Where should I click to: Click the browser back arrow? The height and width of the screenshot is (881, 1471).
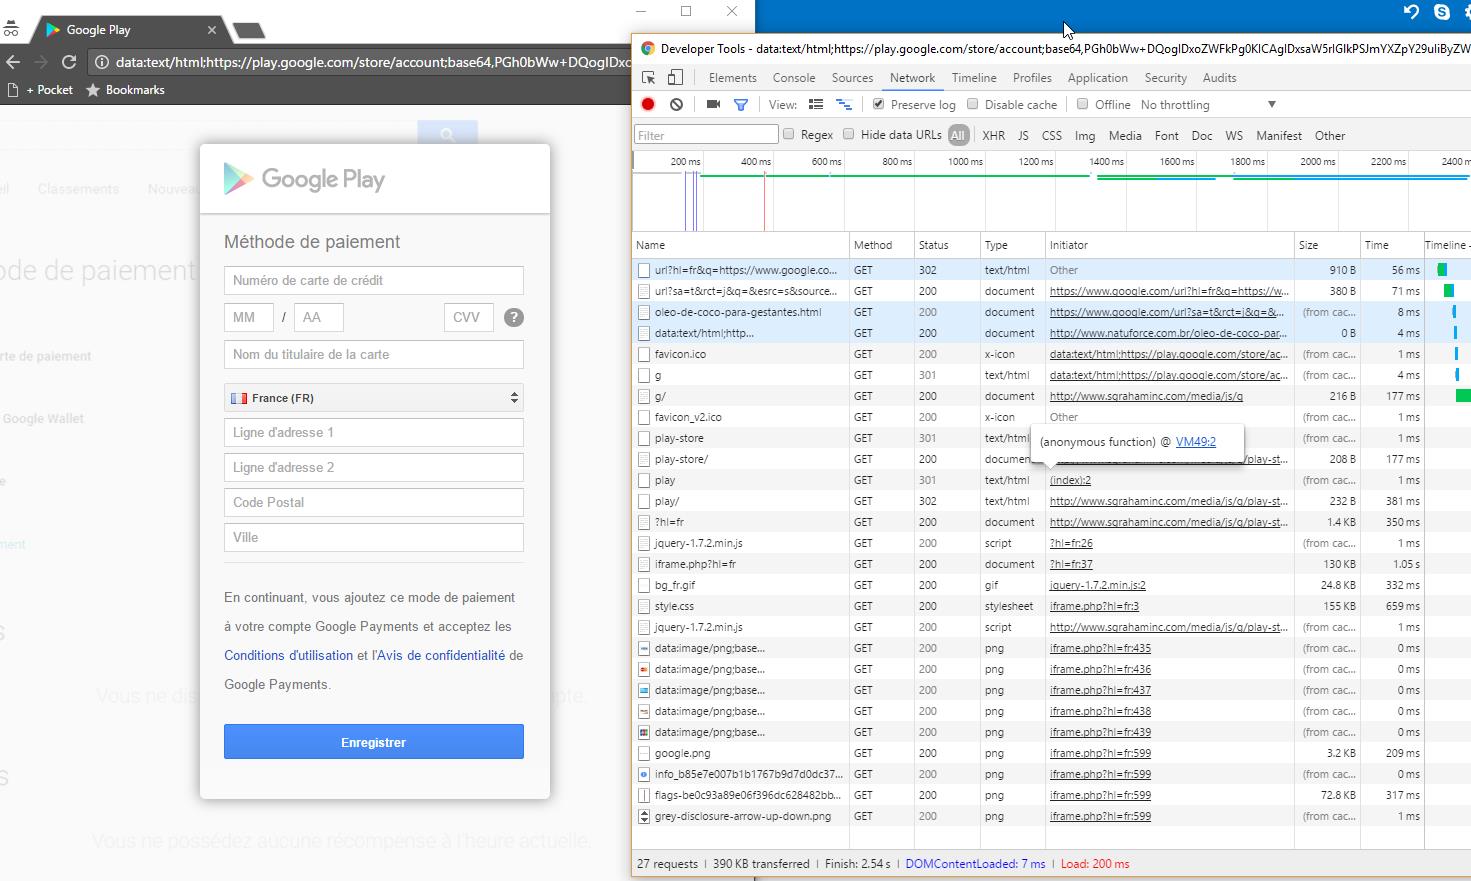coord(13,62)
